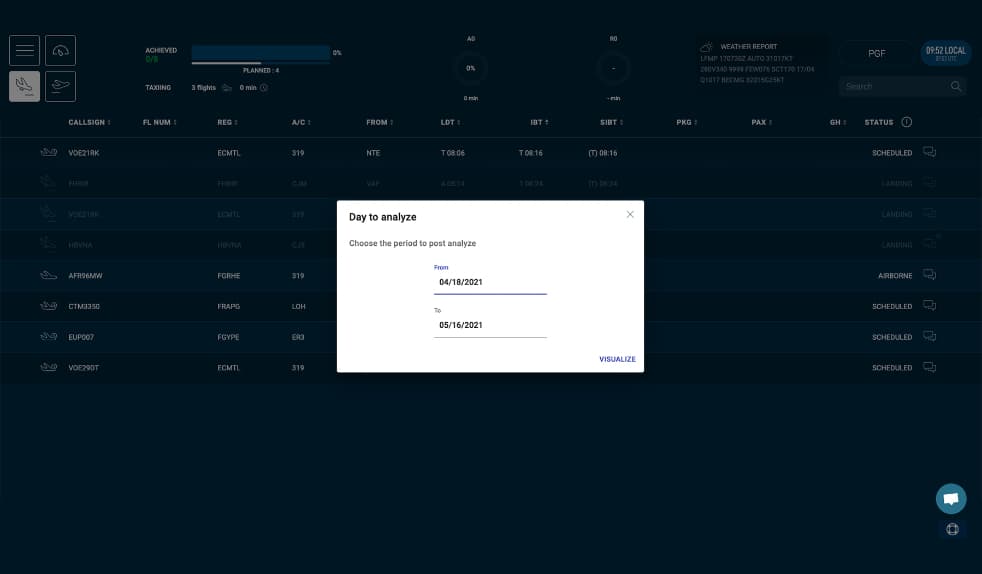The width and height of the screenshot is (982, 574).
Task: Open comments for flight AFR96MW
Action: pyautogui.click(x=929, y=275)
